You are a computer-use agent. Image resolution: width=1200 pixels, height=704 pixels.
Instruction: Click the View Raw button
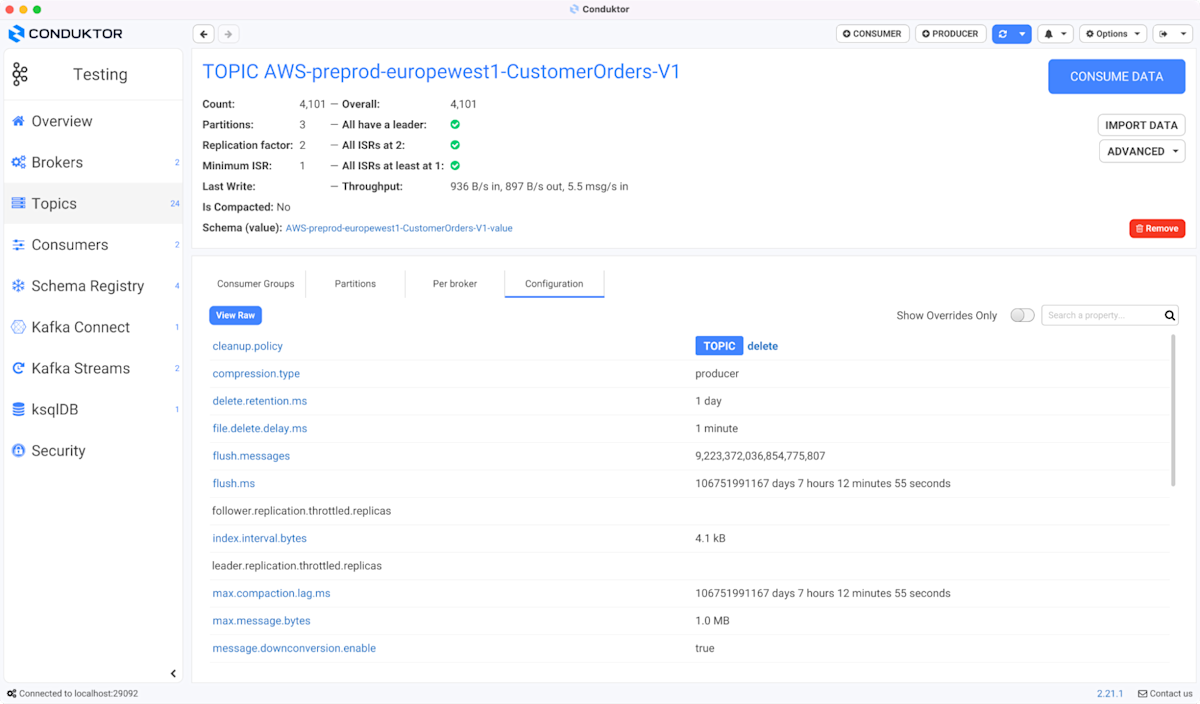click(x=235, y=315)
